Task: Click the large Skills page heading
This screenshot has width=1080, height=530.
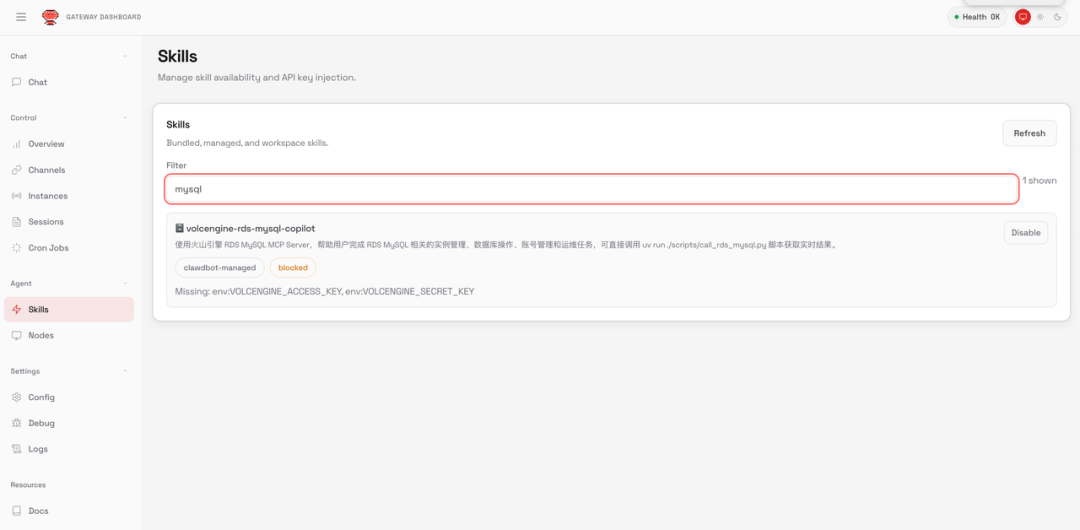Action: coord(178,57)
